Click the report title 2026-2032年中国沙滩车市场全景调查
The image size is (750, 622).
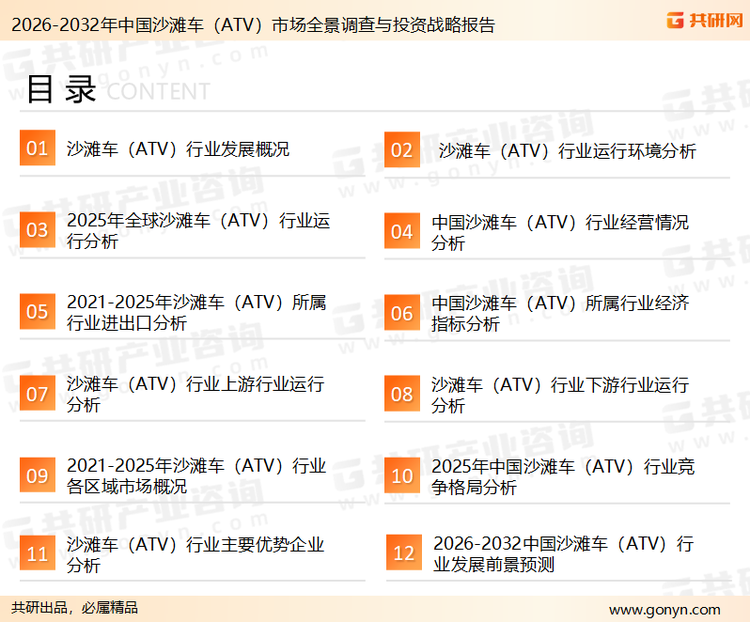(253, 24)
